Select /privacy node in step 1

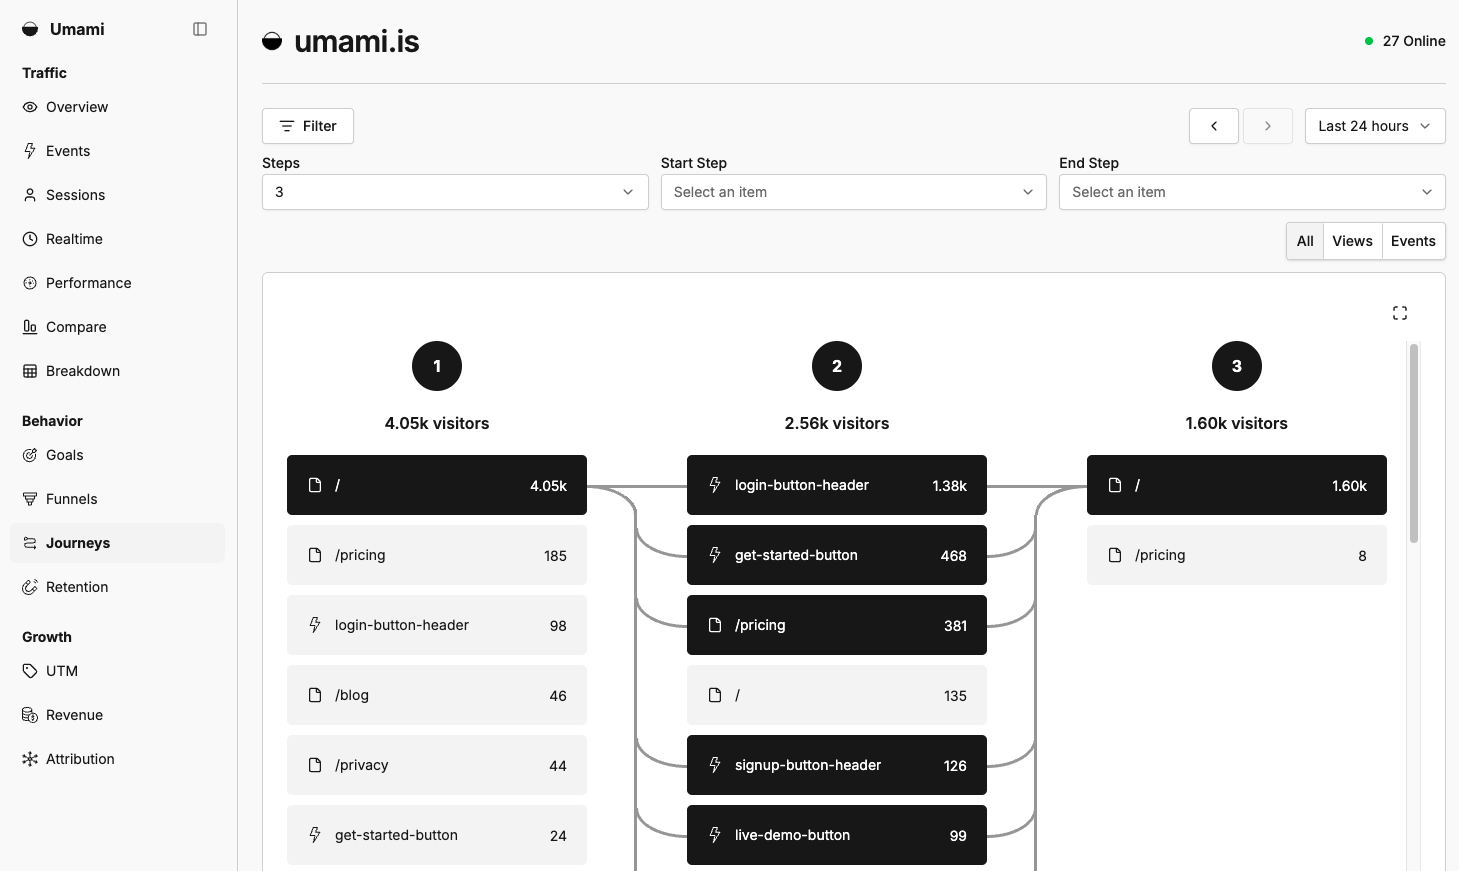437,765
